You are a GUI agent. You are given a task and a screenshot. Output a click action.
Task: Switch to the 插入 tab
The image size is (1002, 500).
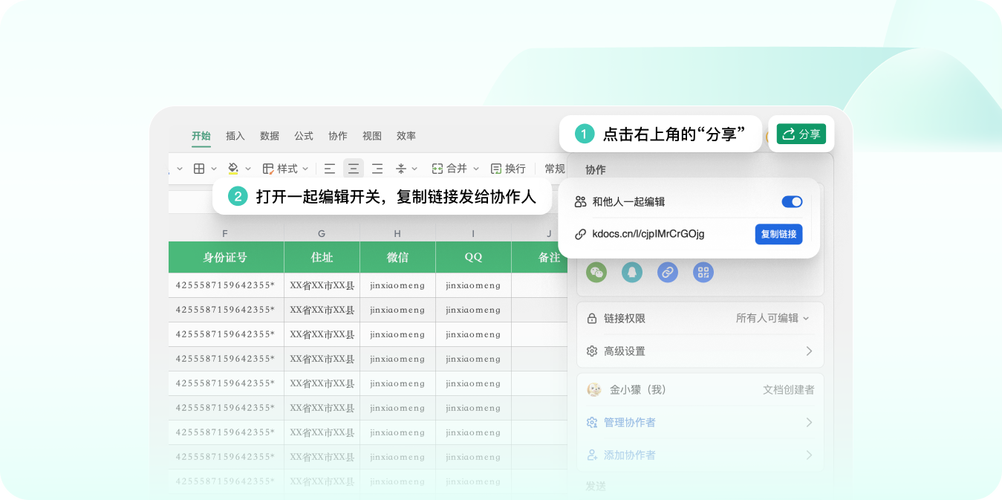coord(235,136)
